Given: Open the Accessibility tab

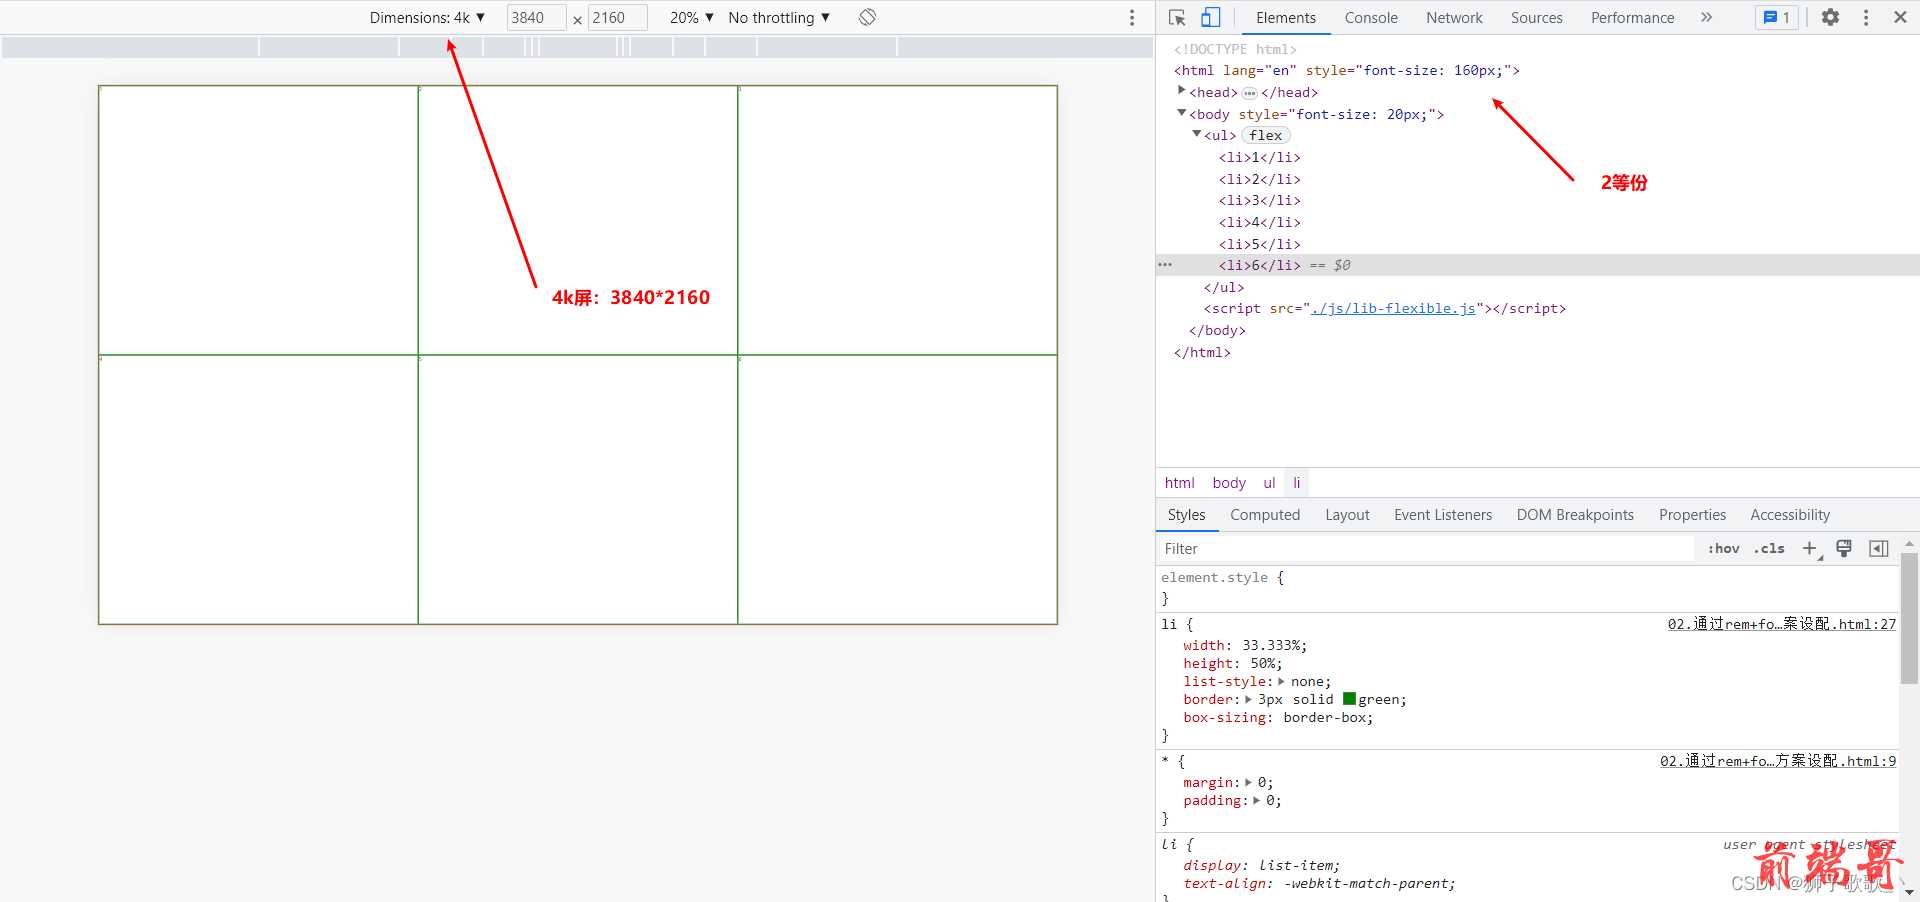Looking at the screenshot, I should pos(1790,515).
